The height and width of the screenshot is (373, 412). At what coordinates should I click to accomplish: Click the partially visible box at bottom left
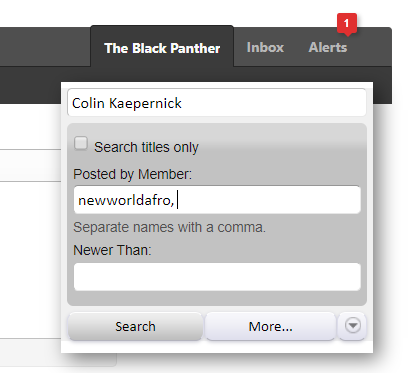[58, 353]
